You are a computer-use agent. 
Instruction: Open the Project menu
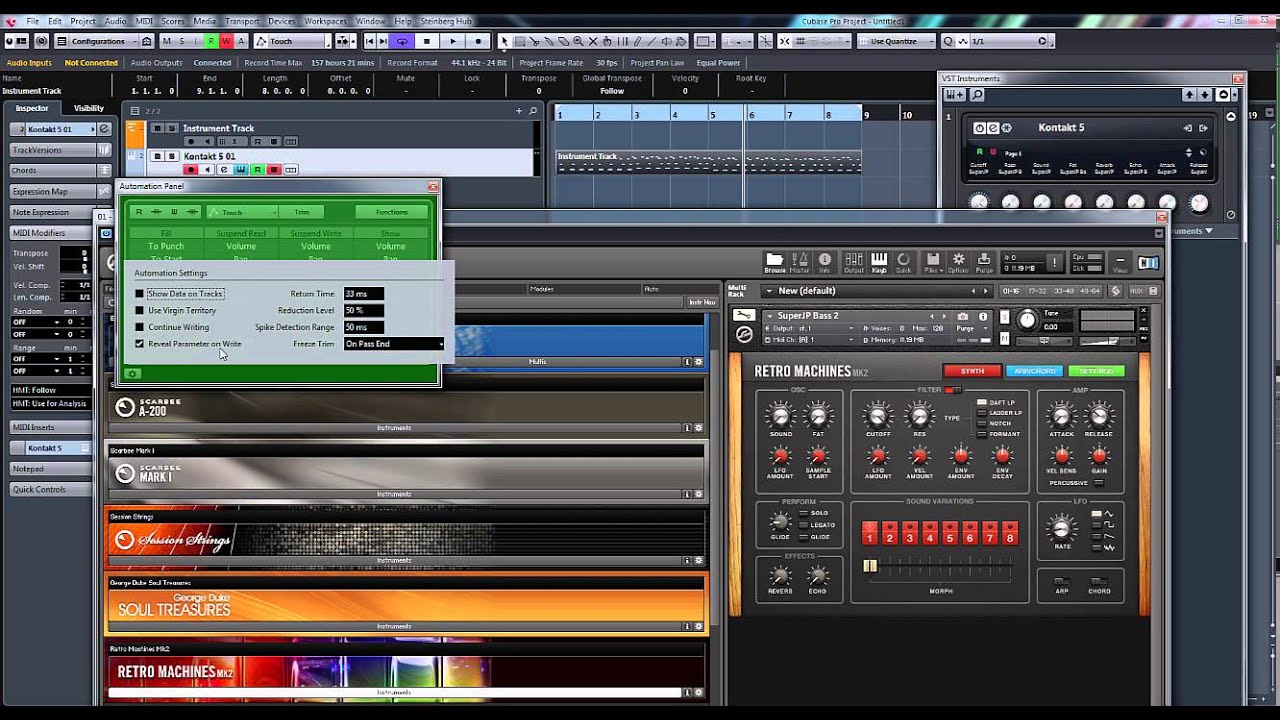coord(83,21)
